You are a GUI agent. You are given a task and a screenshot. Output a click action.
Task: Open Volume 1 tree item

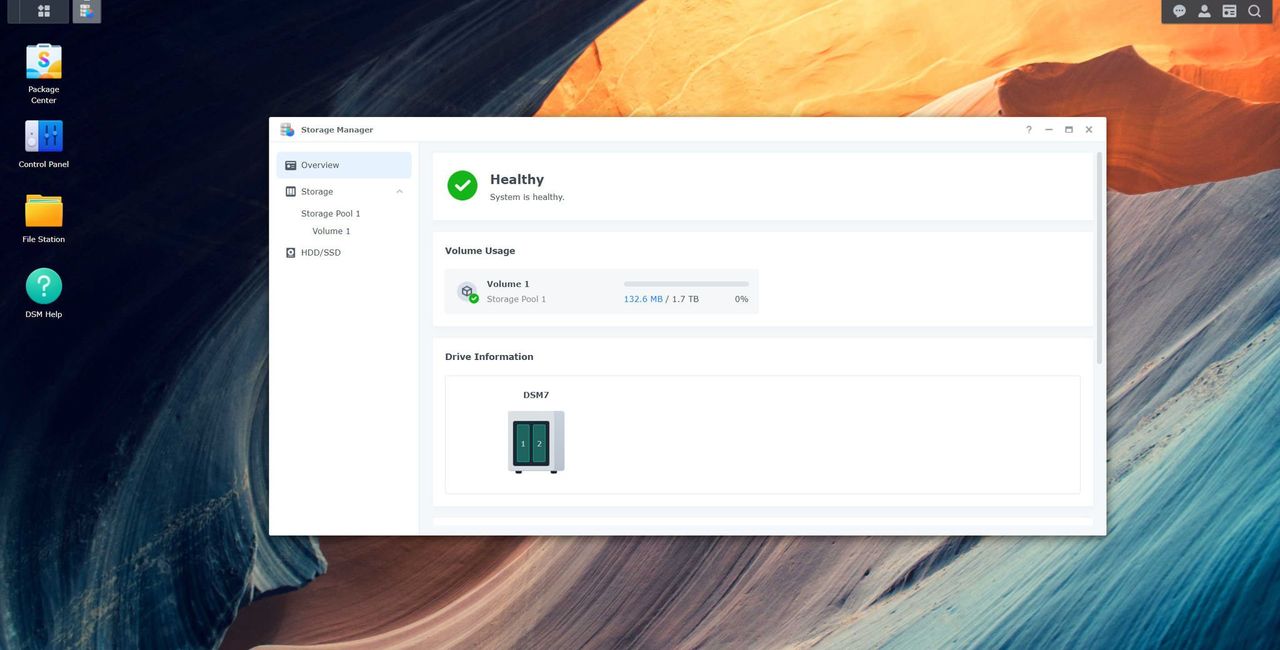pyautogui.click(x=331, y=231)
